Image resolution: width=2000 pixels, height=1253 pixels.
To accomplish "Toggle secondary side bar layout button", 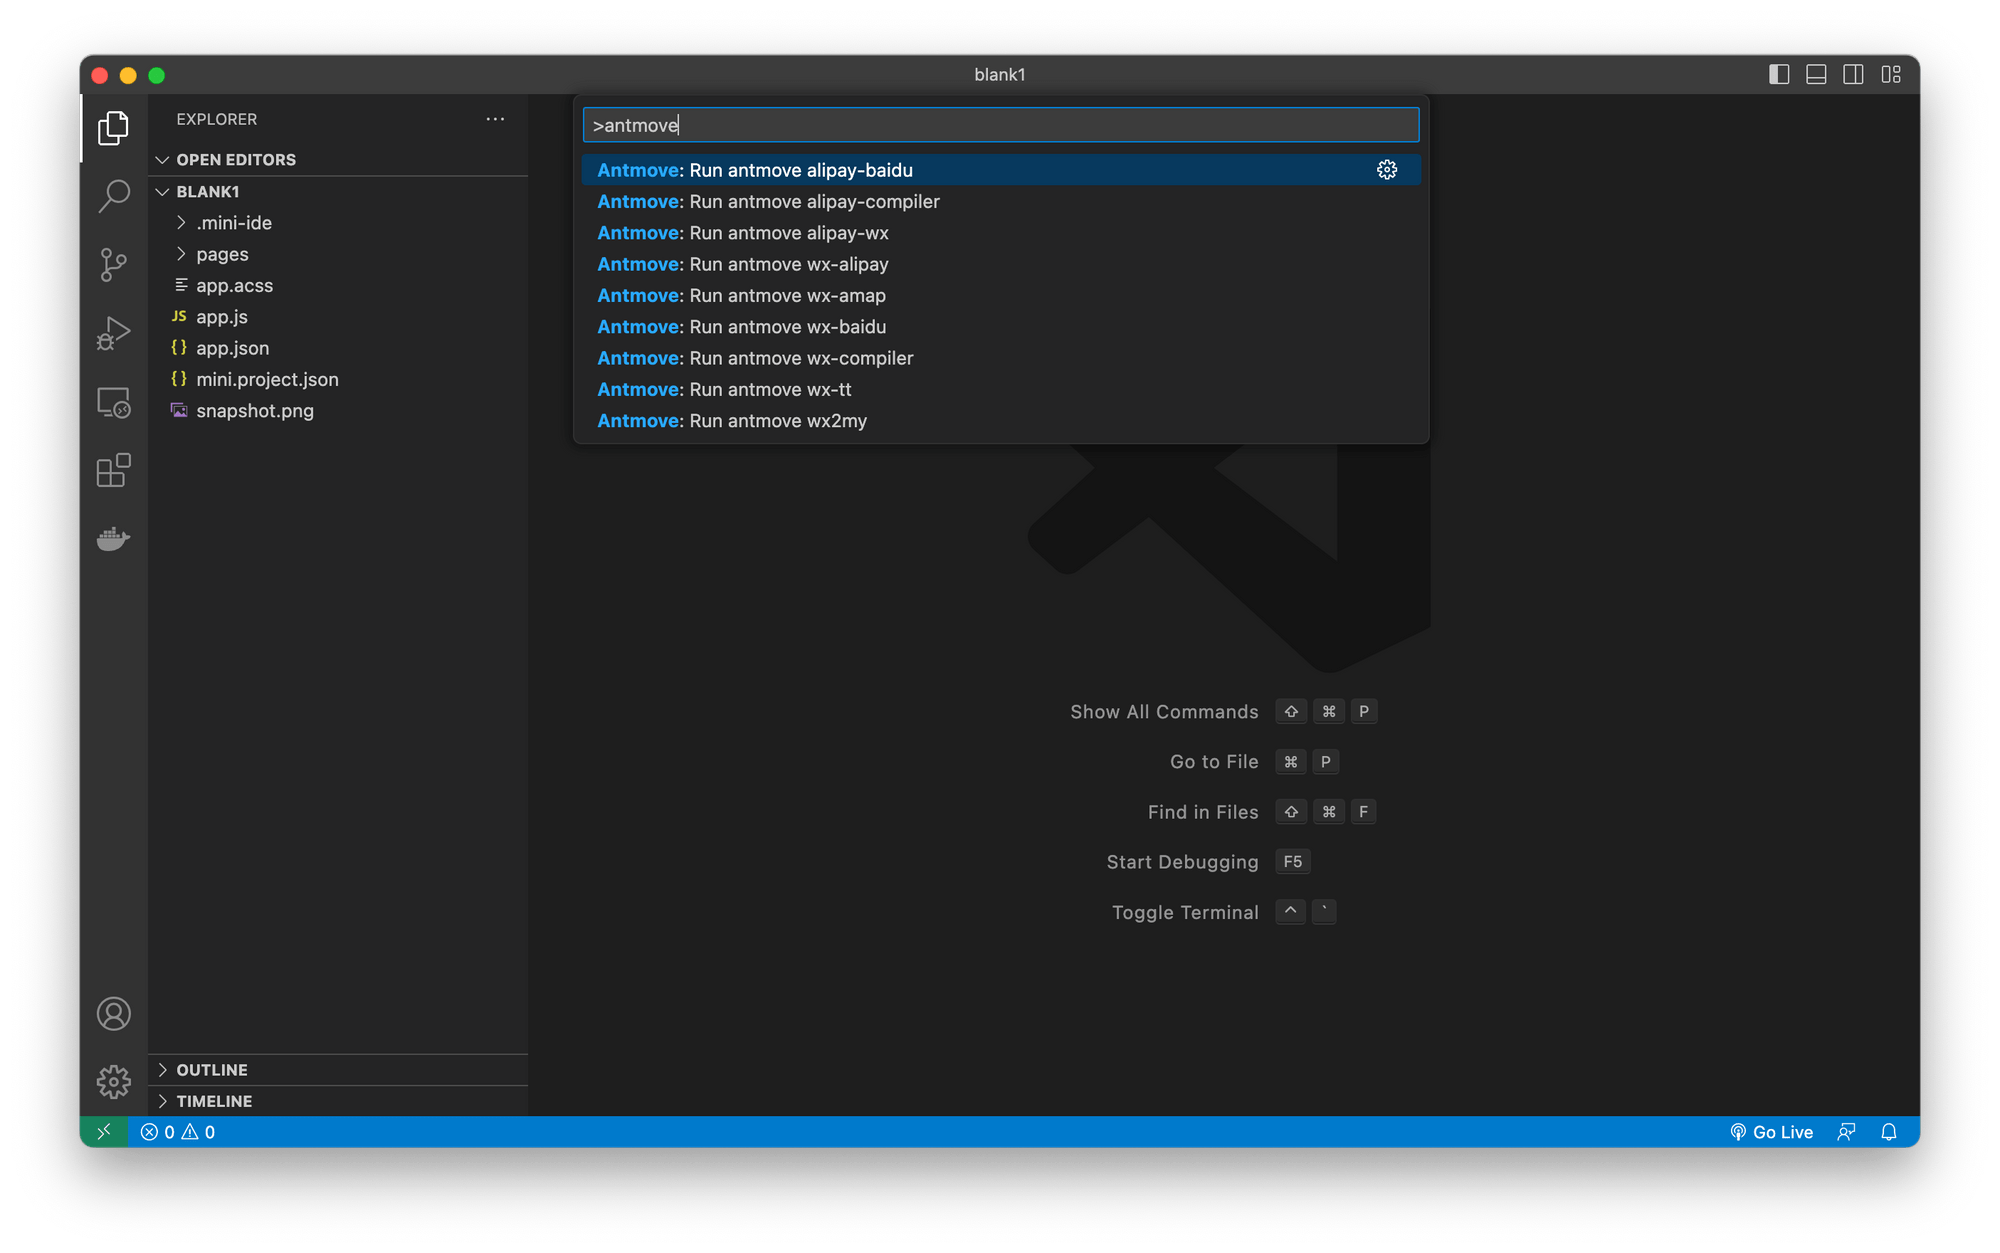I will (x=1853, y=75).
